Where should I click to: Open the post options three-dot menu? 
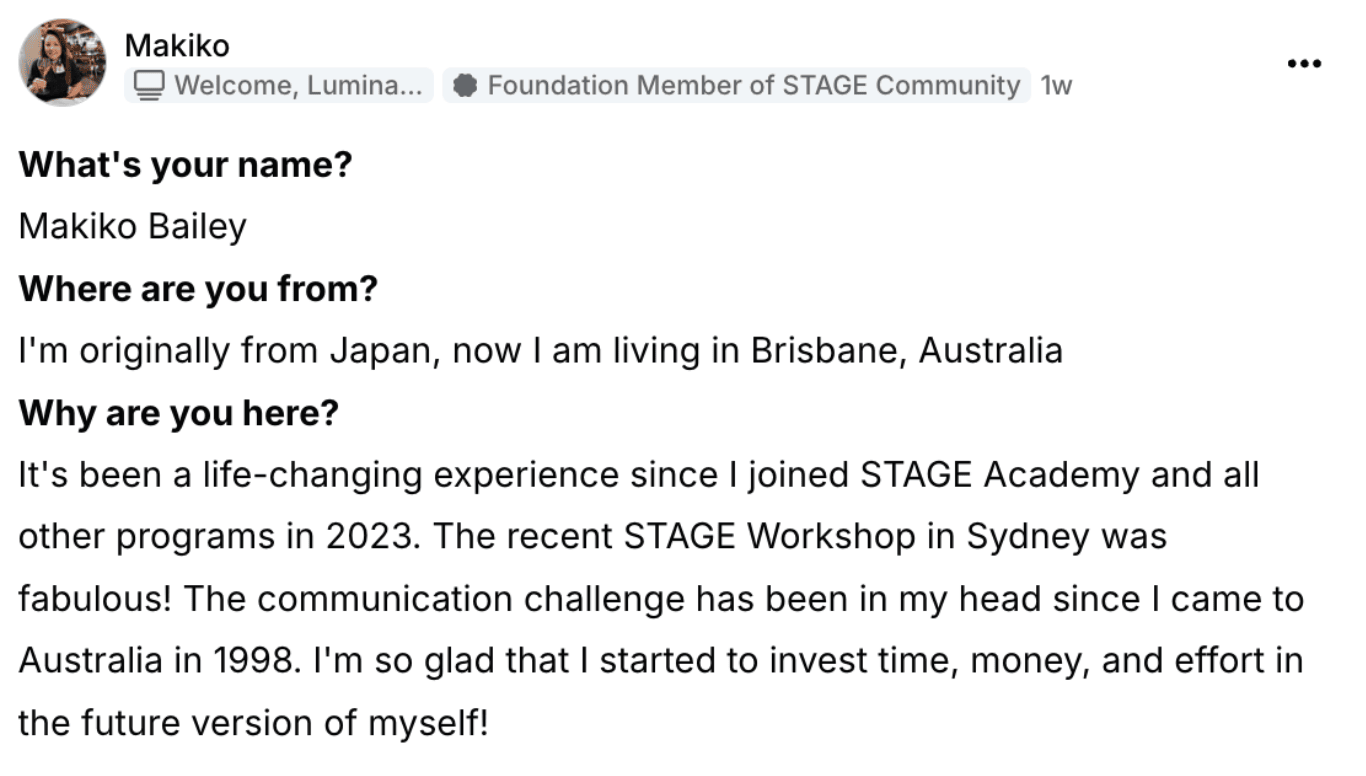click(x=1304, y=64)
